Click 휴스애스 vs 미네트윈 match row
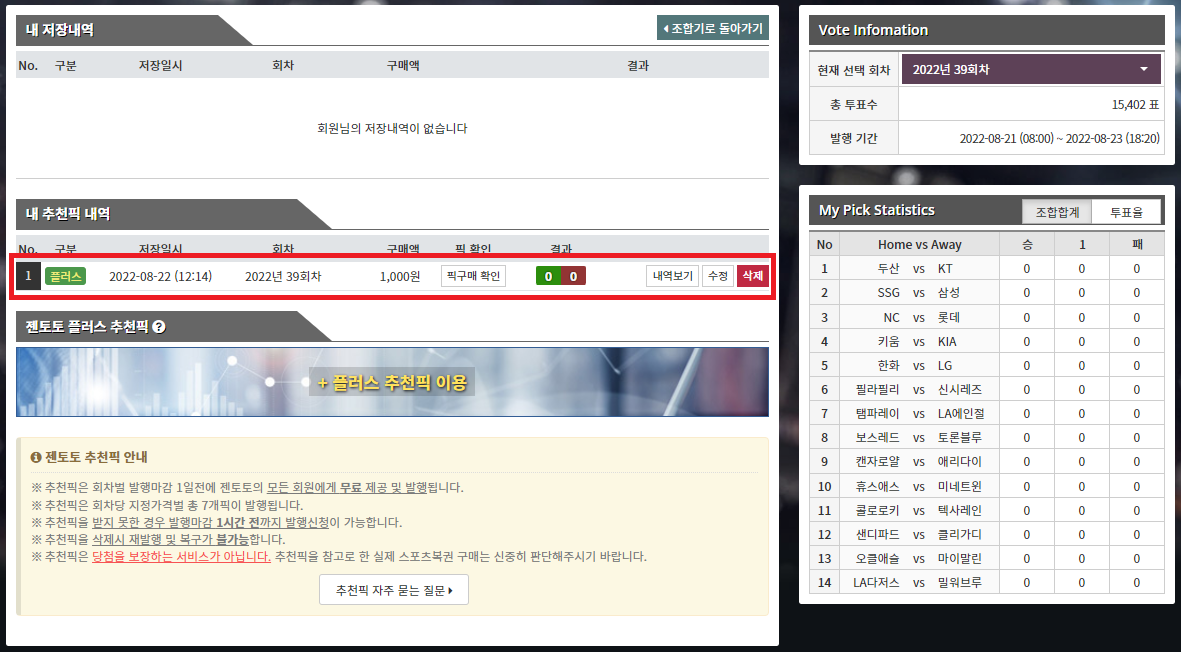This screenshot has width=1181, height=652. [987, 486]
